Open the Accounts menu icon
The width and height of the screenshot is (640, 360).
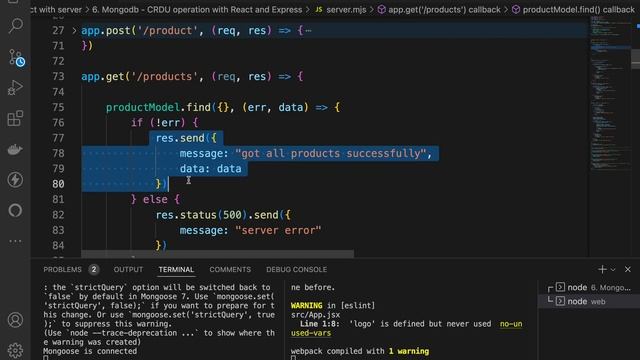[15, 320]
